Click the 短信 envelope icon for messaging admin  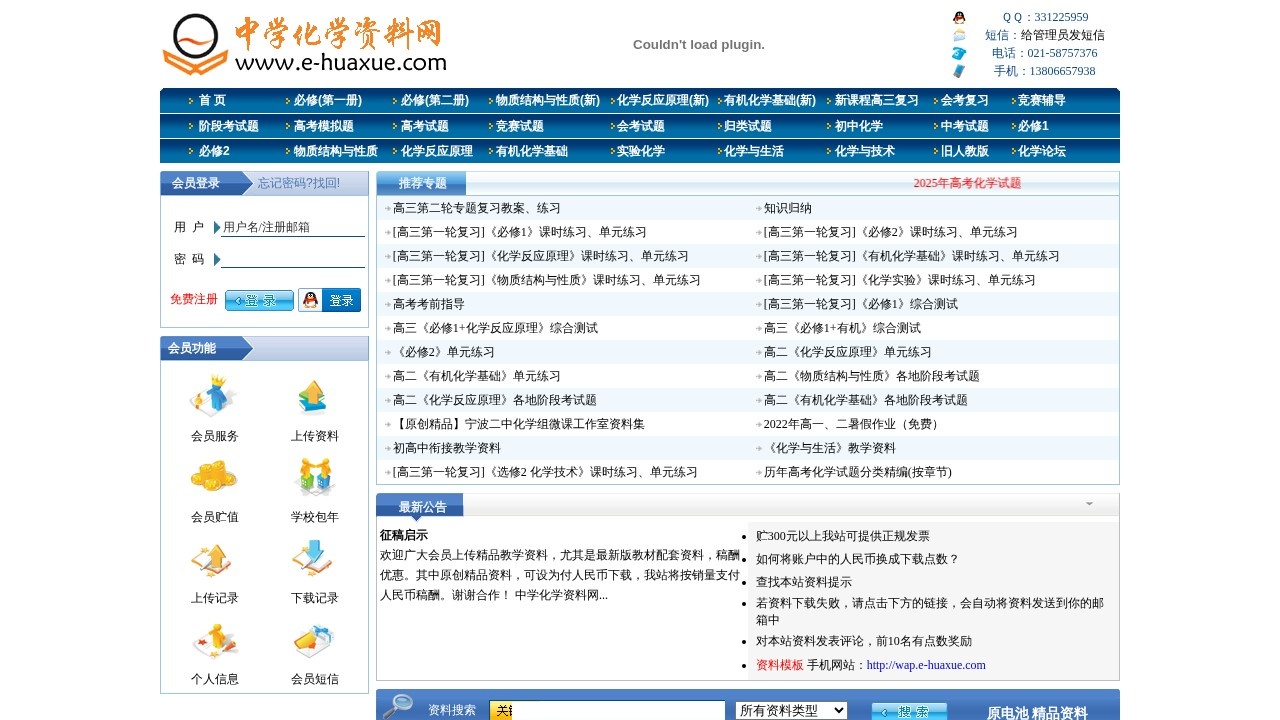(957, 34)
